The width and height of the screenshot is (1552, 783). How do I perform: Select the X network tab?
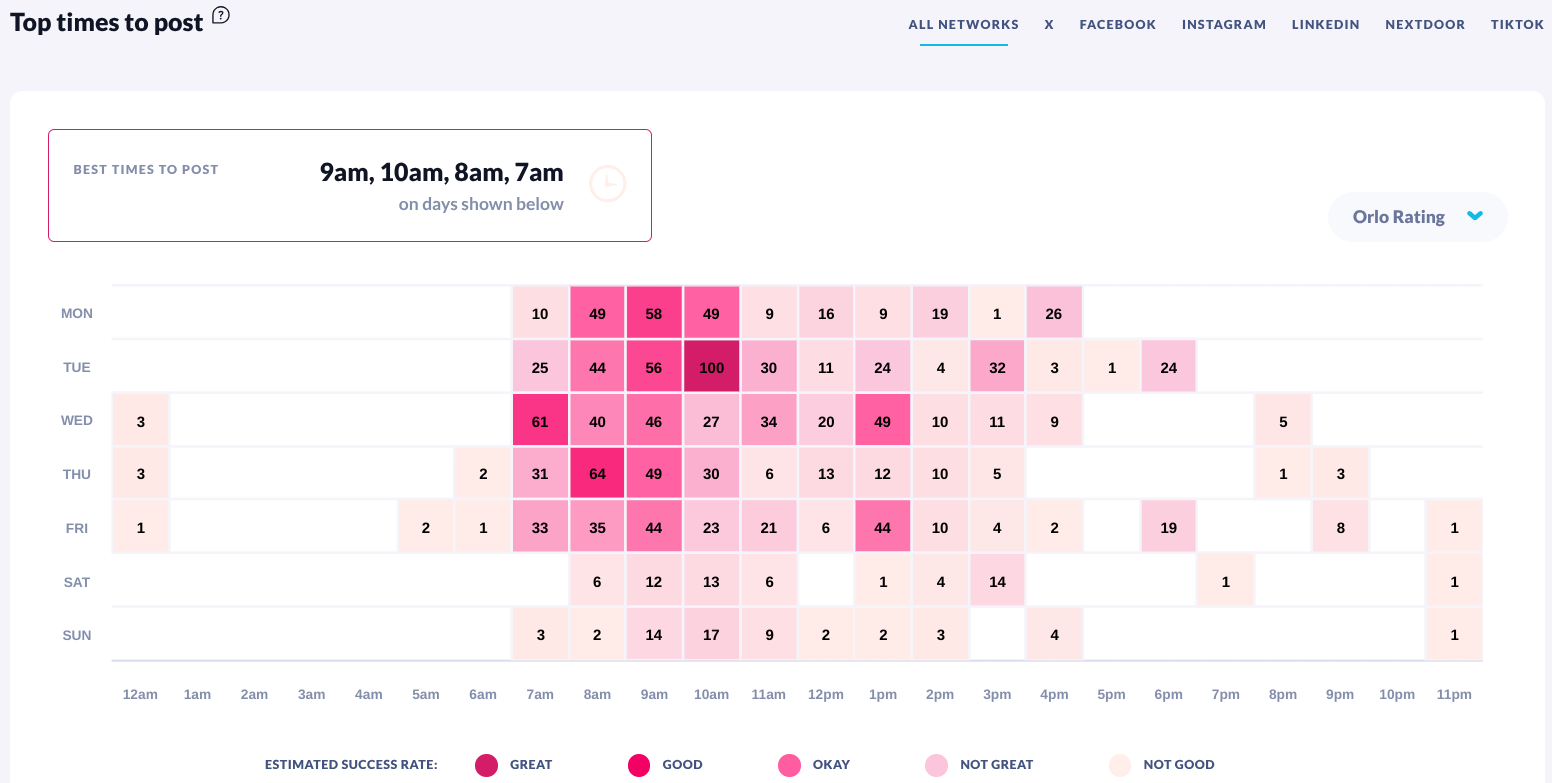coord(1049,25)
